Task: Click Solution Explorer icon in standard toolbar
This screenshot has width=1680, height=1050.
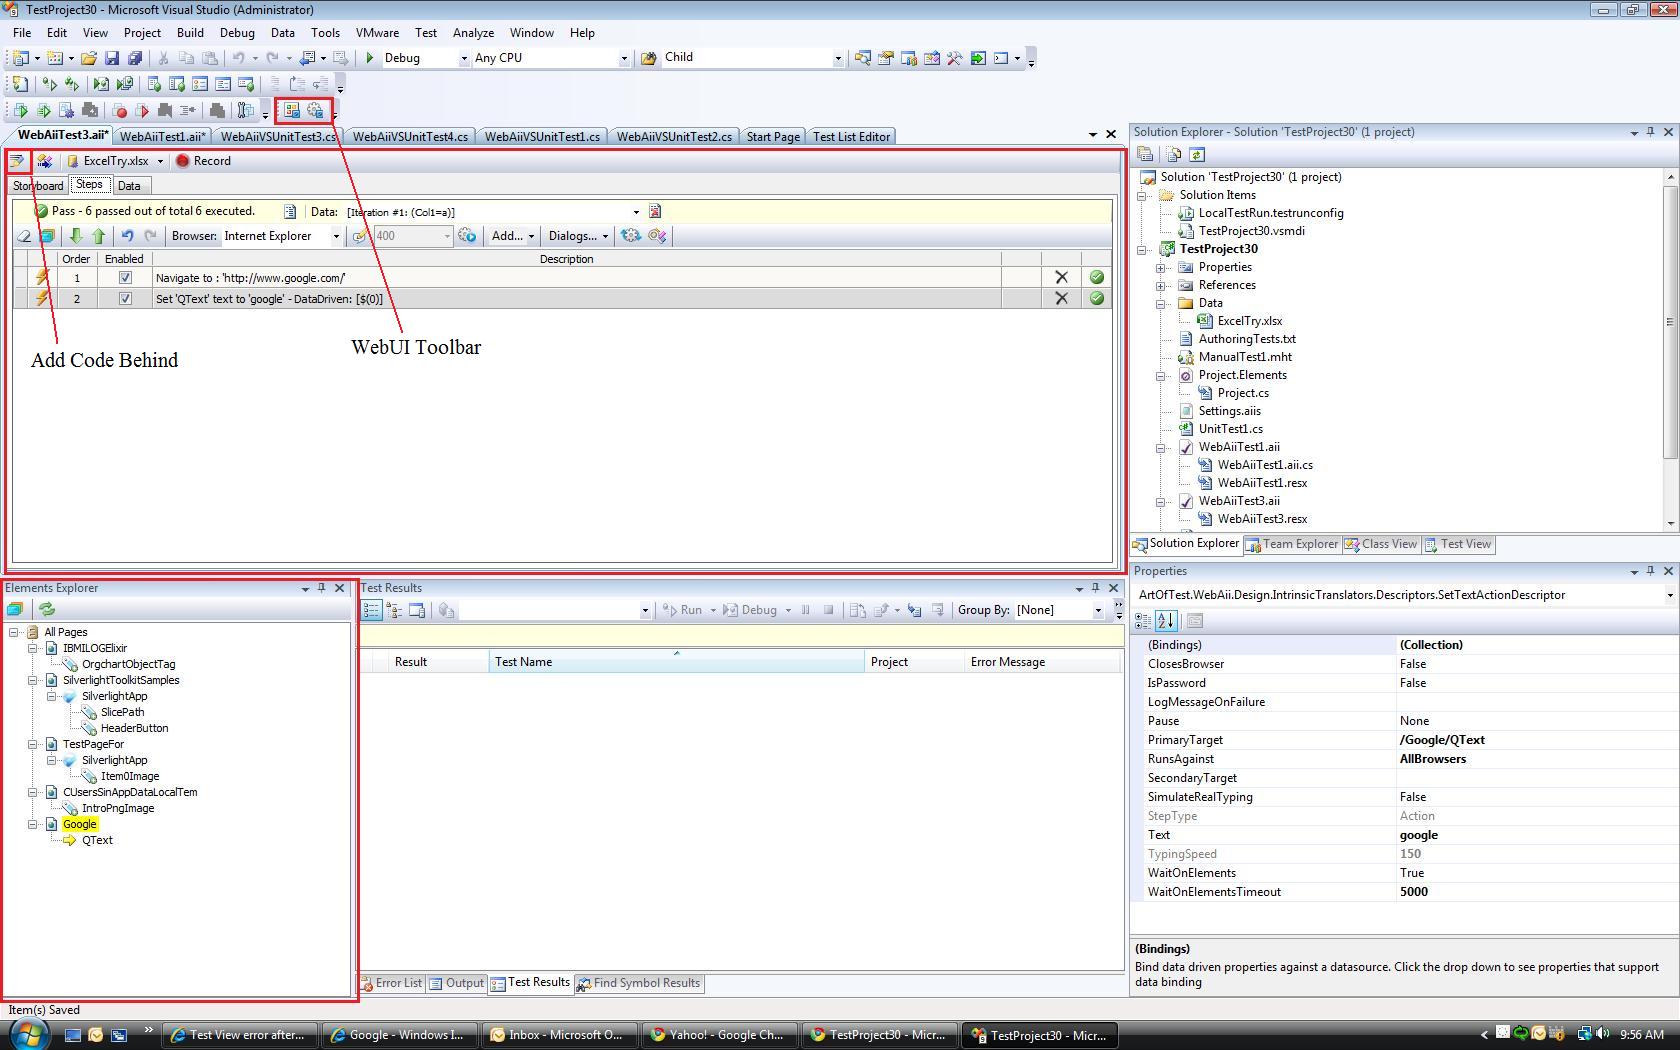Action: (862, 58)
